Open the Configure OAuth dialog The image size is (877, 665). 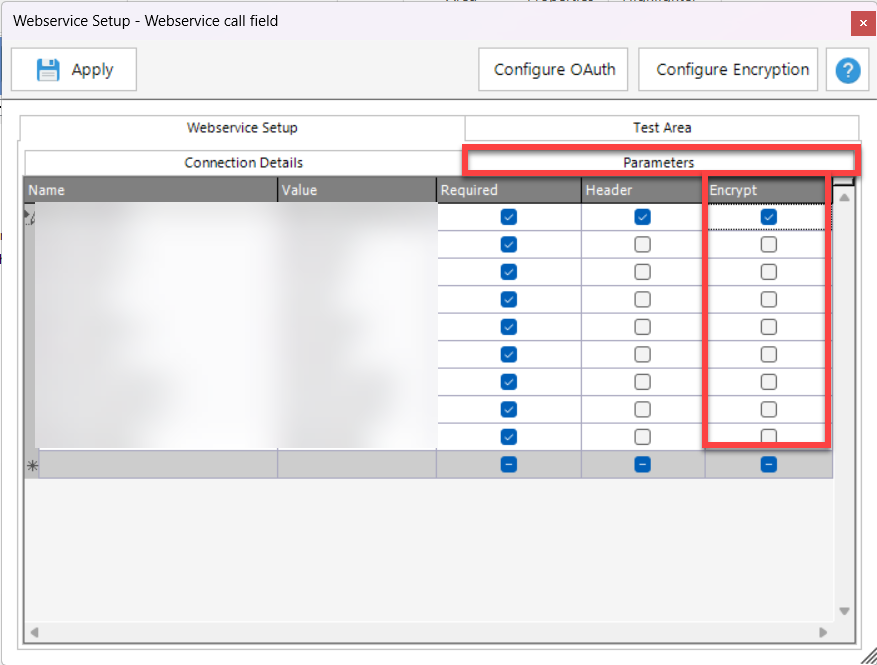click(554, 70)
